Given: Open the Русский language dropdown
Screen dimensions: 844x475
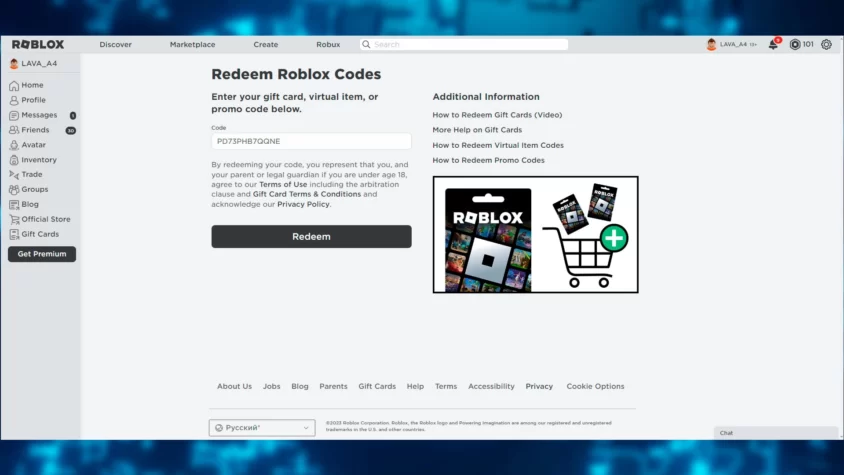Looking at the screenshot, I should [262, 428].
